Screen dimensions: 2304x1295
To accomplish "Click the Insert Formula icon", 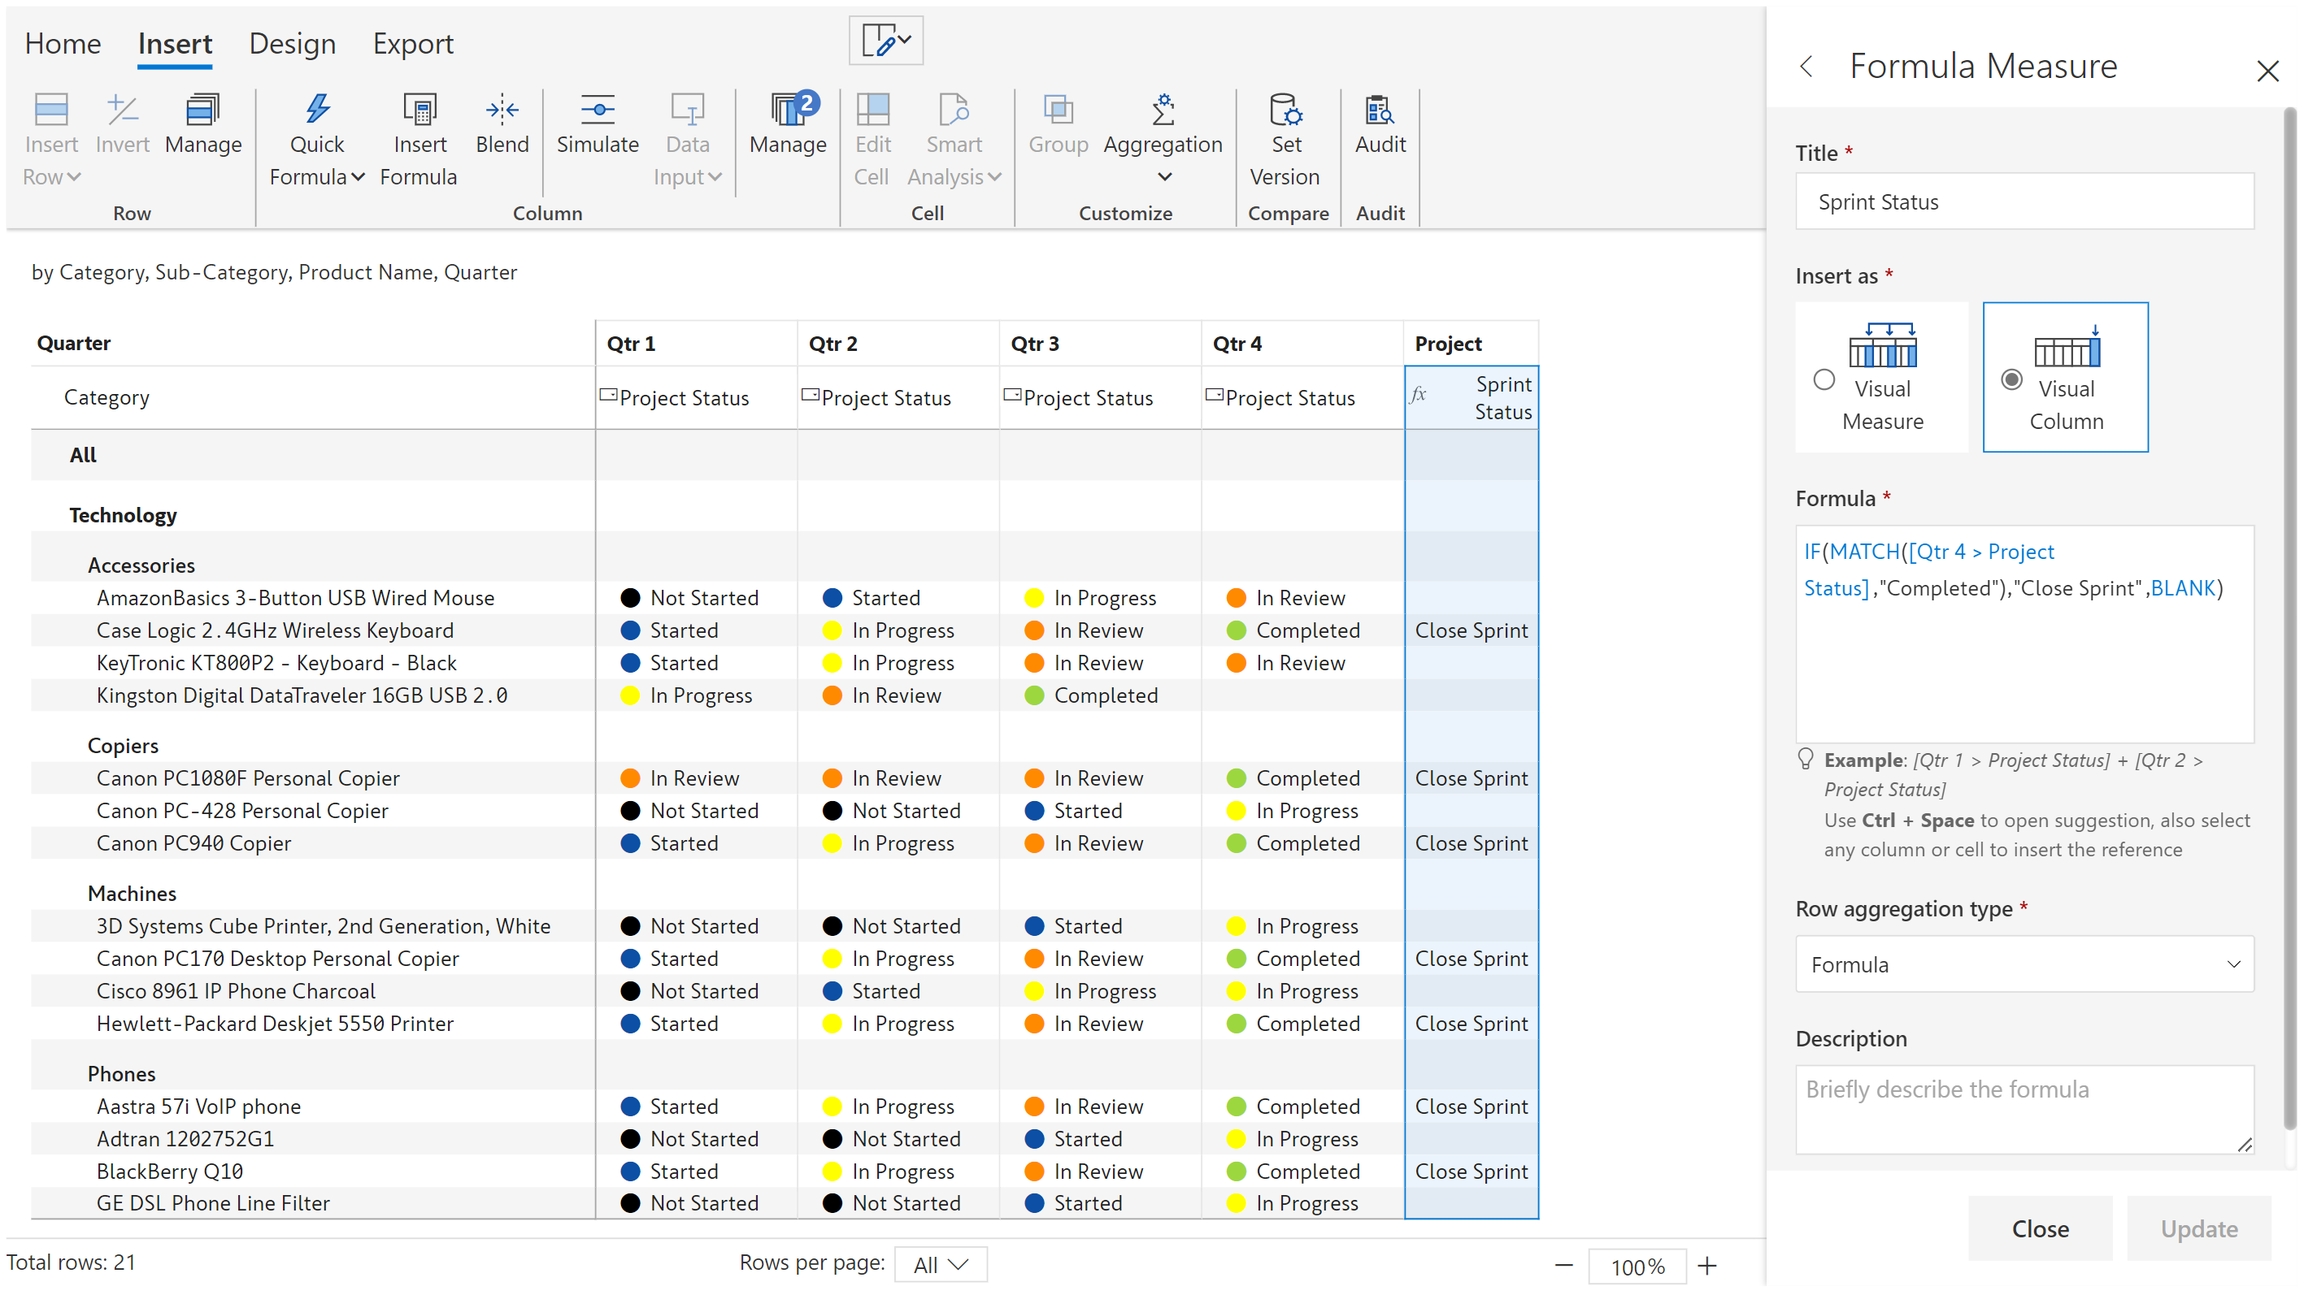I will [419, 110].
